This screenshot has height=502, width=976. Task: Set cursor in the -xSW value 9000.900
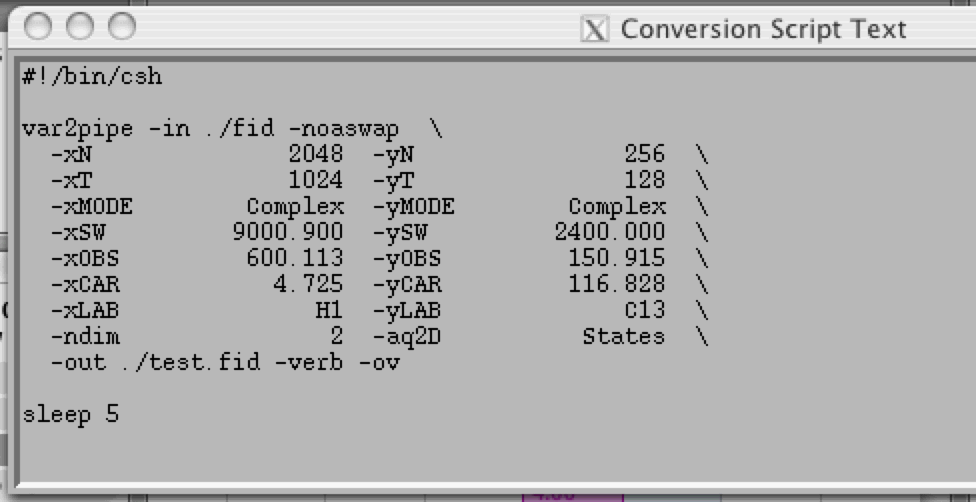[287, 233]
